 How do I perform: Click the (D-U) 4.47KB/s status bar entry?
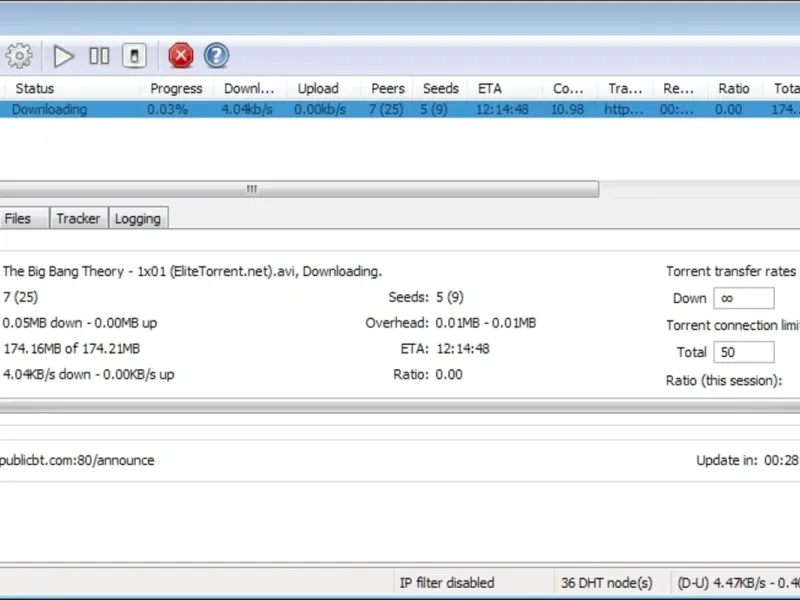(738, 583)
